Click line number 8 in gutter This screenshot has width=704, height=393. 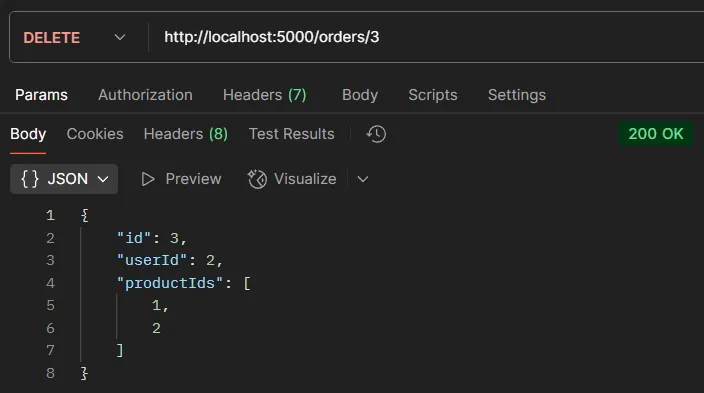point(50,373)
